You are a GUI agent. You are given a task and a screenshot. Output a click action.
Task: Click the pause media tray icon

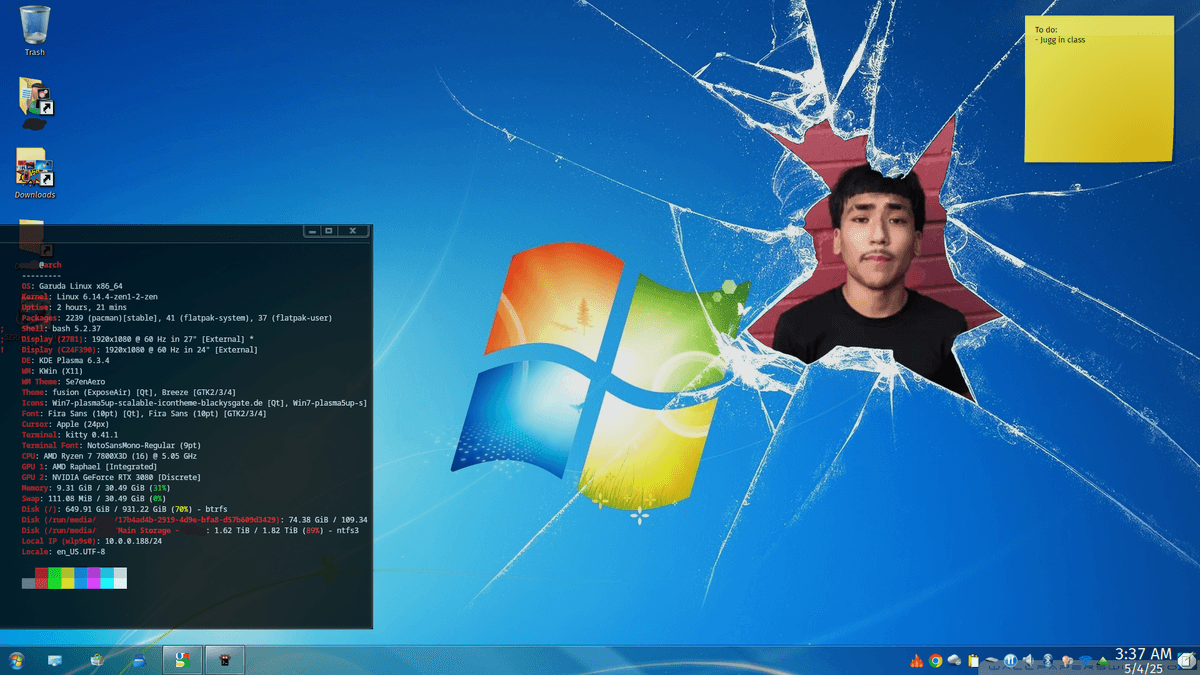(1011, 660)
